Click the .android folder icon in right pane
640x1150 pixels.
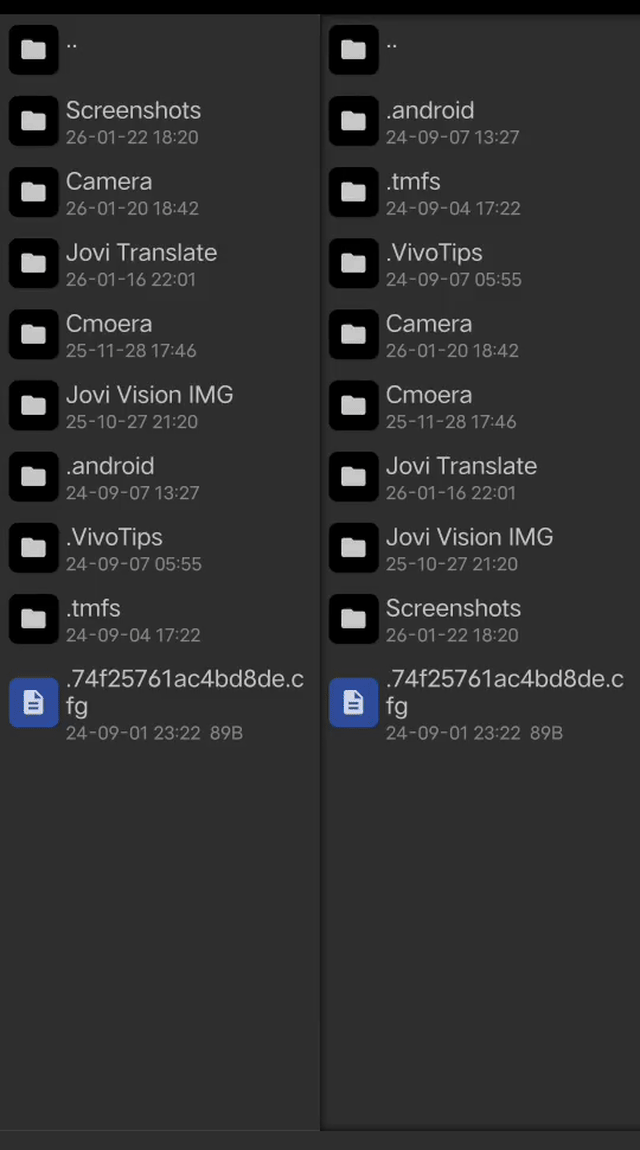pyautogui.click(x=353, y=121)
